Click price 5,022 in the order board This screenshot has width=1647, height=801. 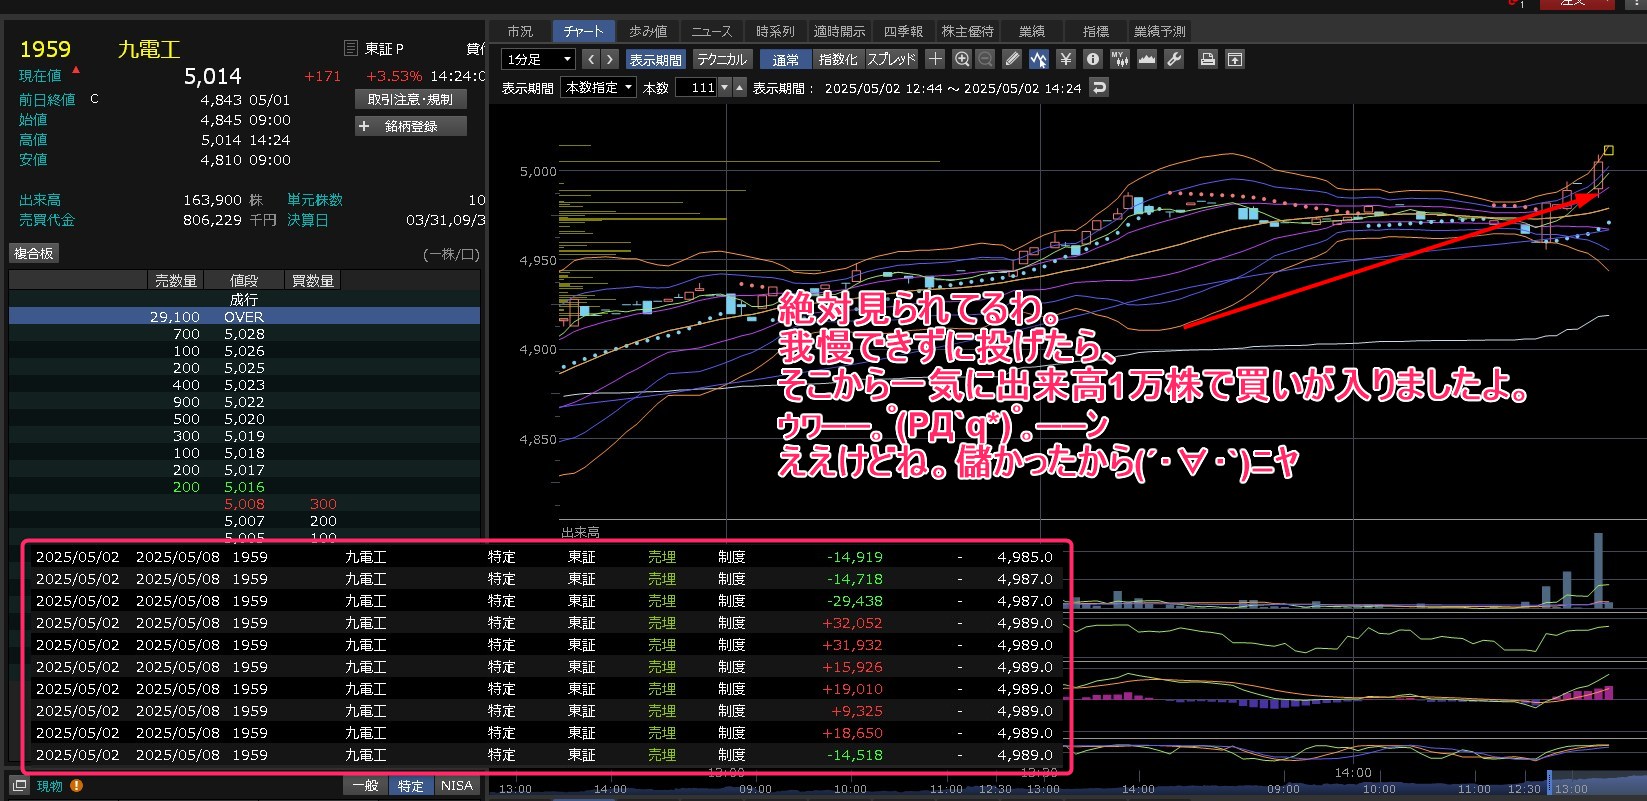tap(244, 402)
